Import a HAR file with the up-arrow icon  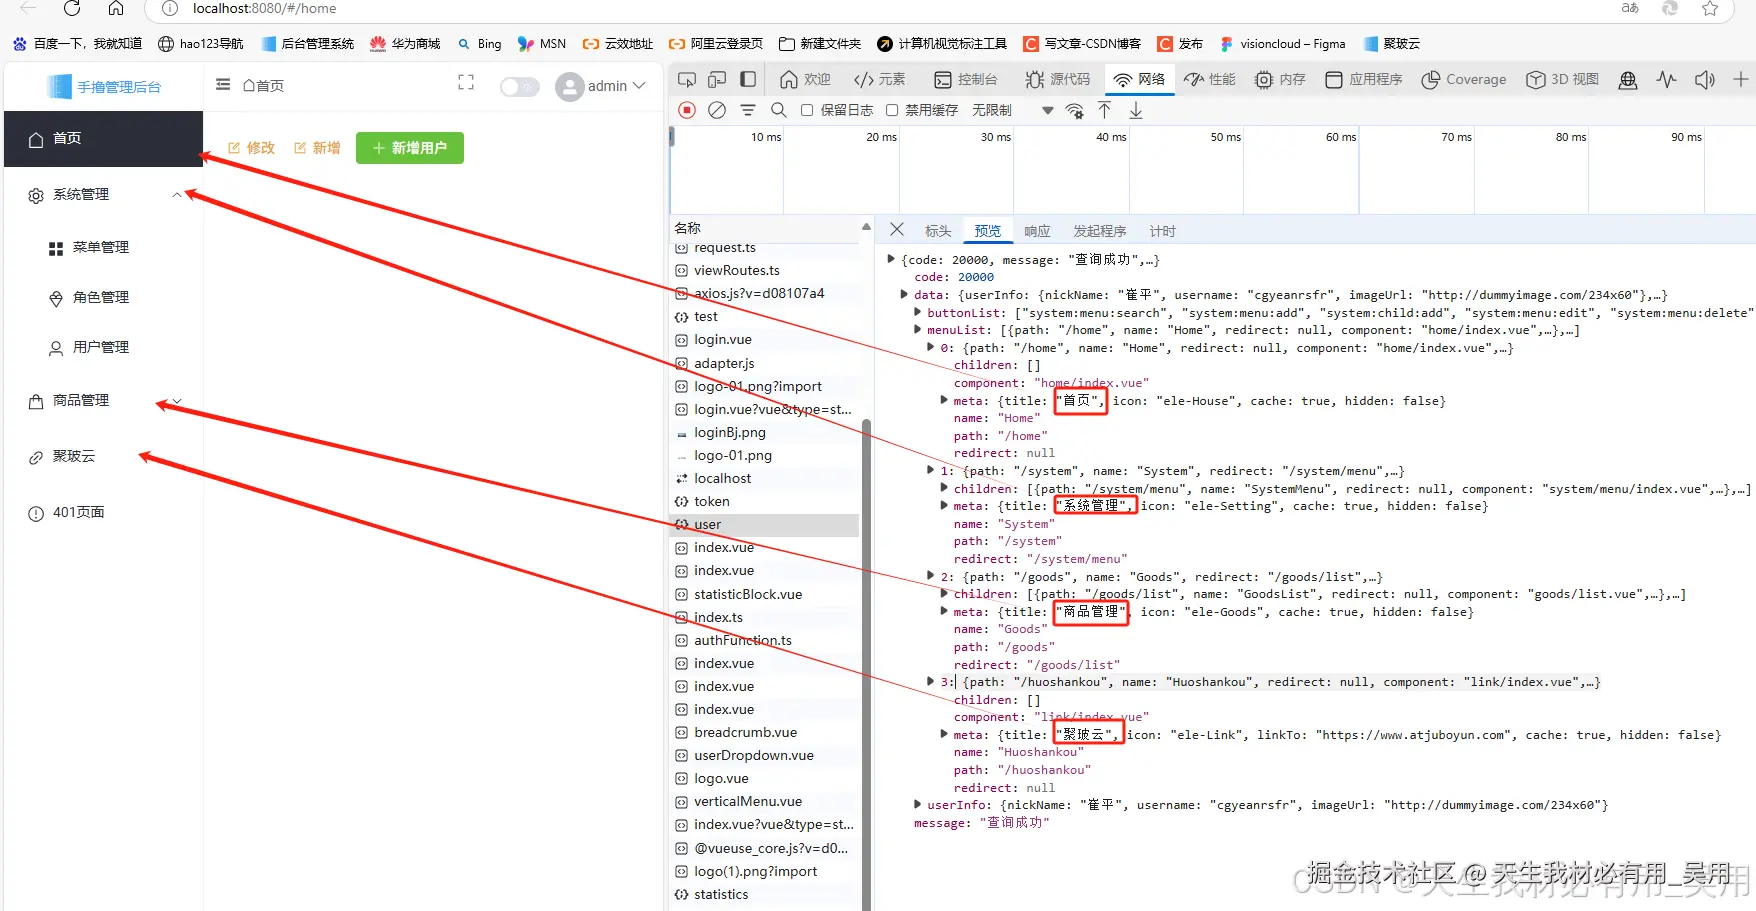[x=1105, y=110]
